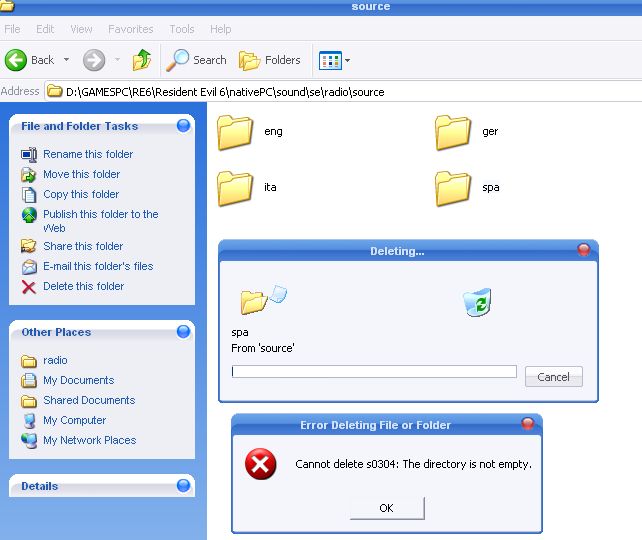Click the grey Forward arrow icon
Viewport: 642px width, 540px height.
tap(94, 60)
